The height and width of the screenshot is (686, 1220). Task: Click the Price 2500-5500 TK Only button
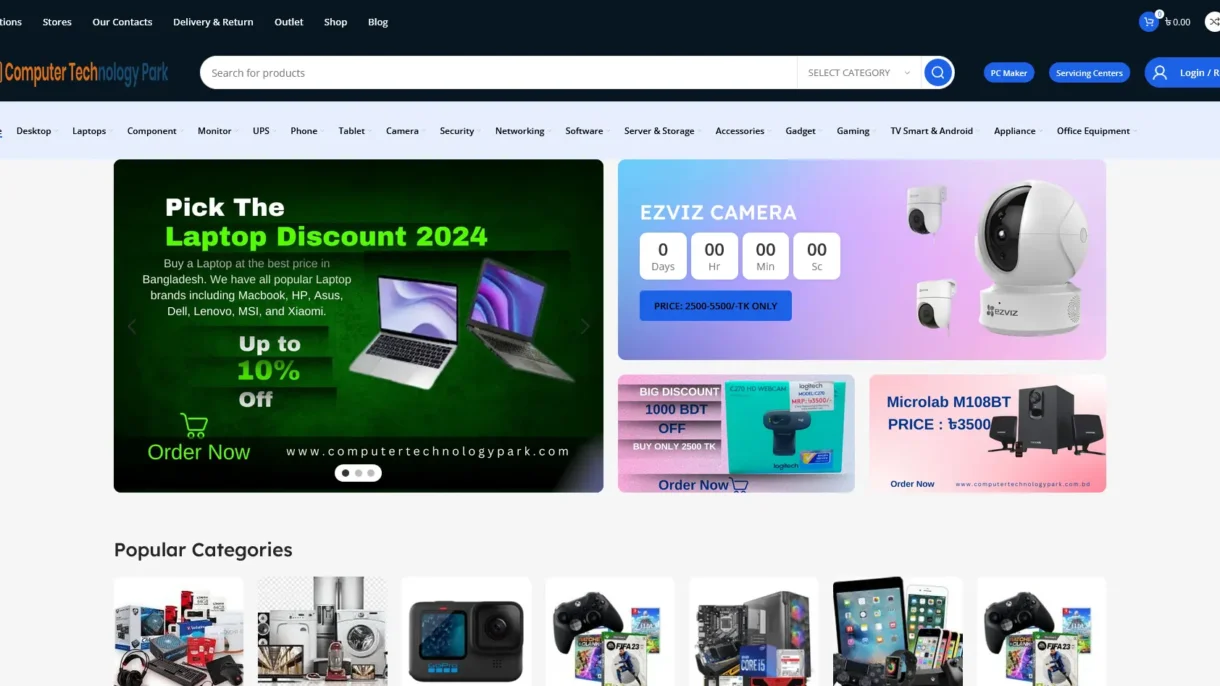click(x=715, y=306)
